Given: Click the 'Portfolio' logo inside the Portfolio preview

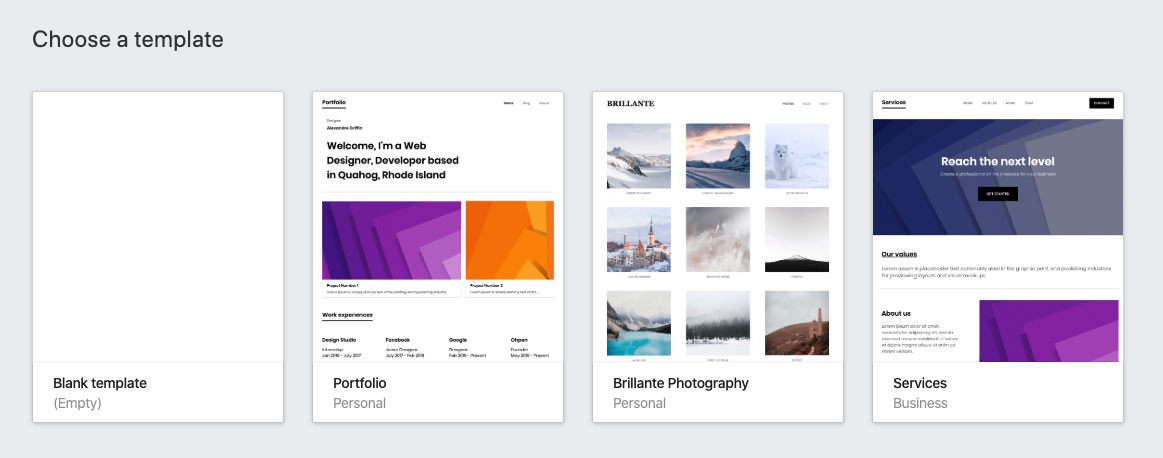Looking at the screenshot, I should pyautogui.click(x=334, y=102).
